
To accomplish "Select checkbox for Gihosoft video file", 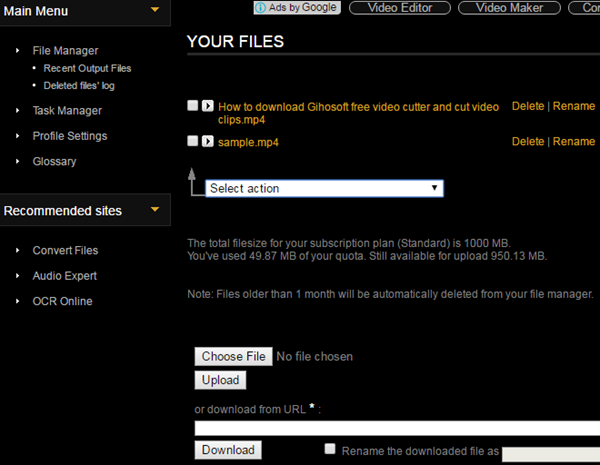I will 193,106.
